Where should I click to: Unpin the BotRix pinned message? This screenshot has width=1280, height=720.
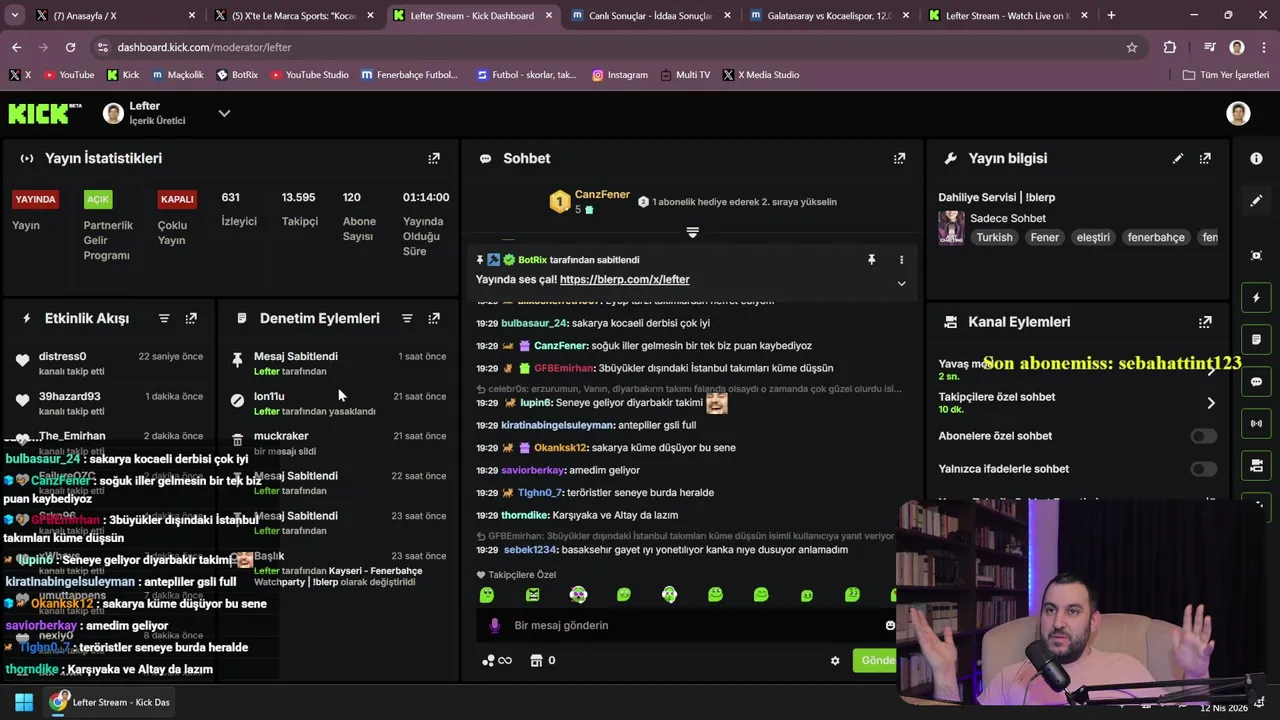point(871,260)
